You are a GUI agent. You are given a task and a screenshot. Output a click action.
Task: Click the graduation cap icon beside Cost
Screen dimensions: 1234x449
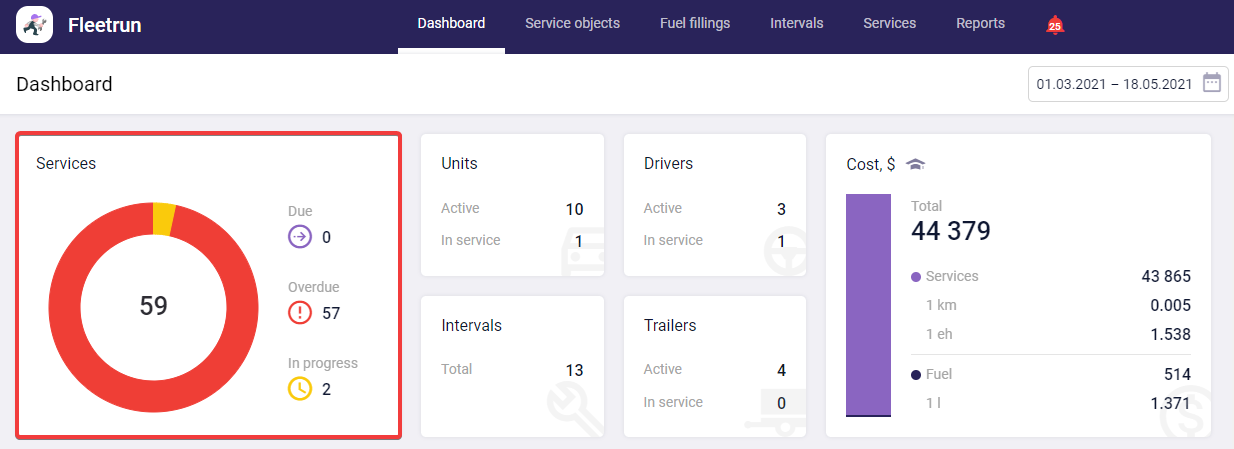point(915,164)
